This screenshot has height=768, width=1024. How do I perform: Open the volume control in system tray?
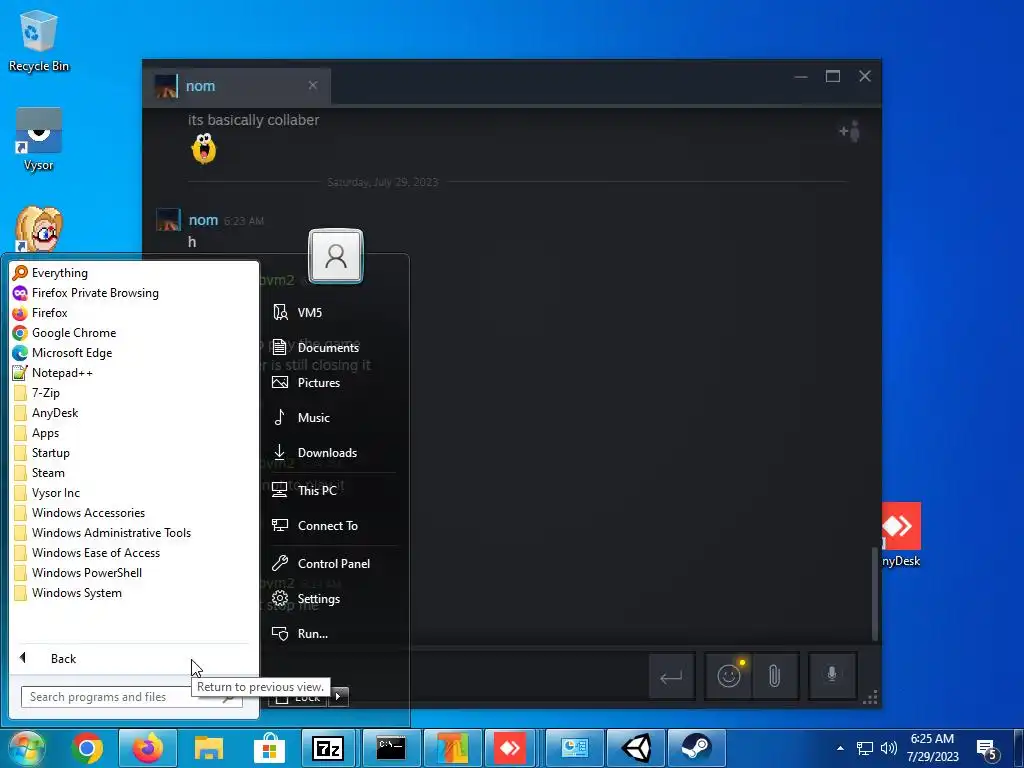click(888, 748)
